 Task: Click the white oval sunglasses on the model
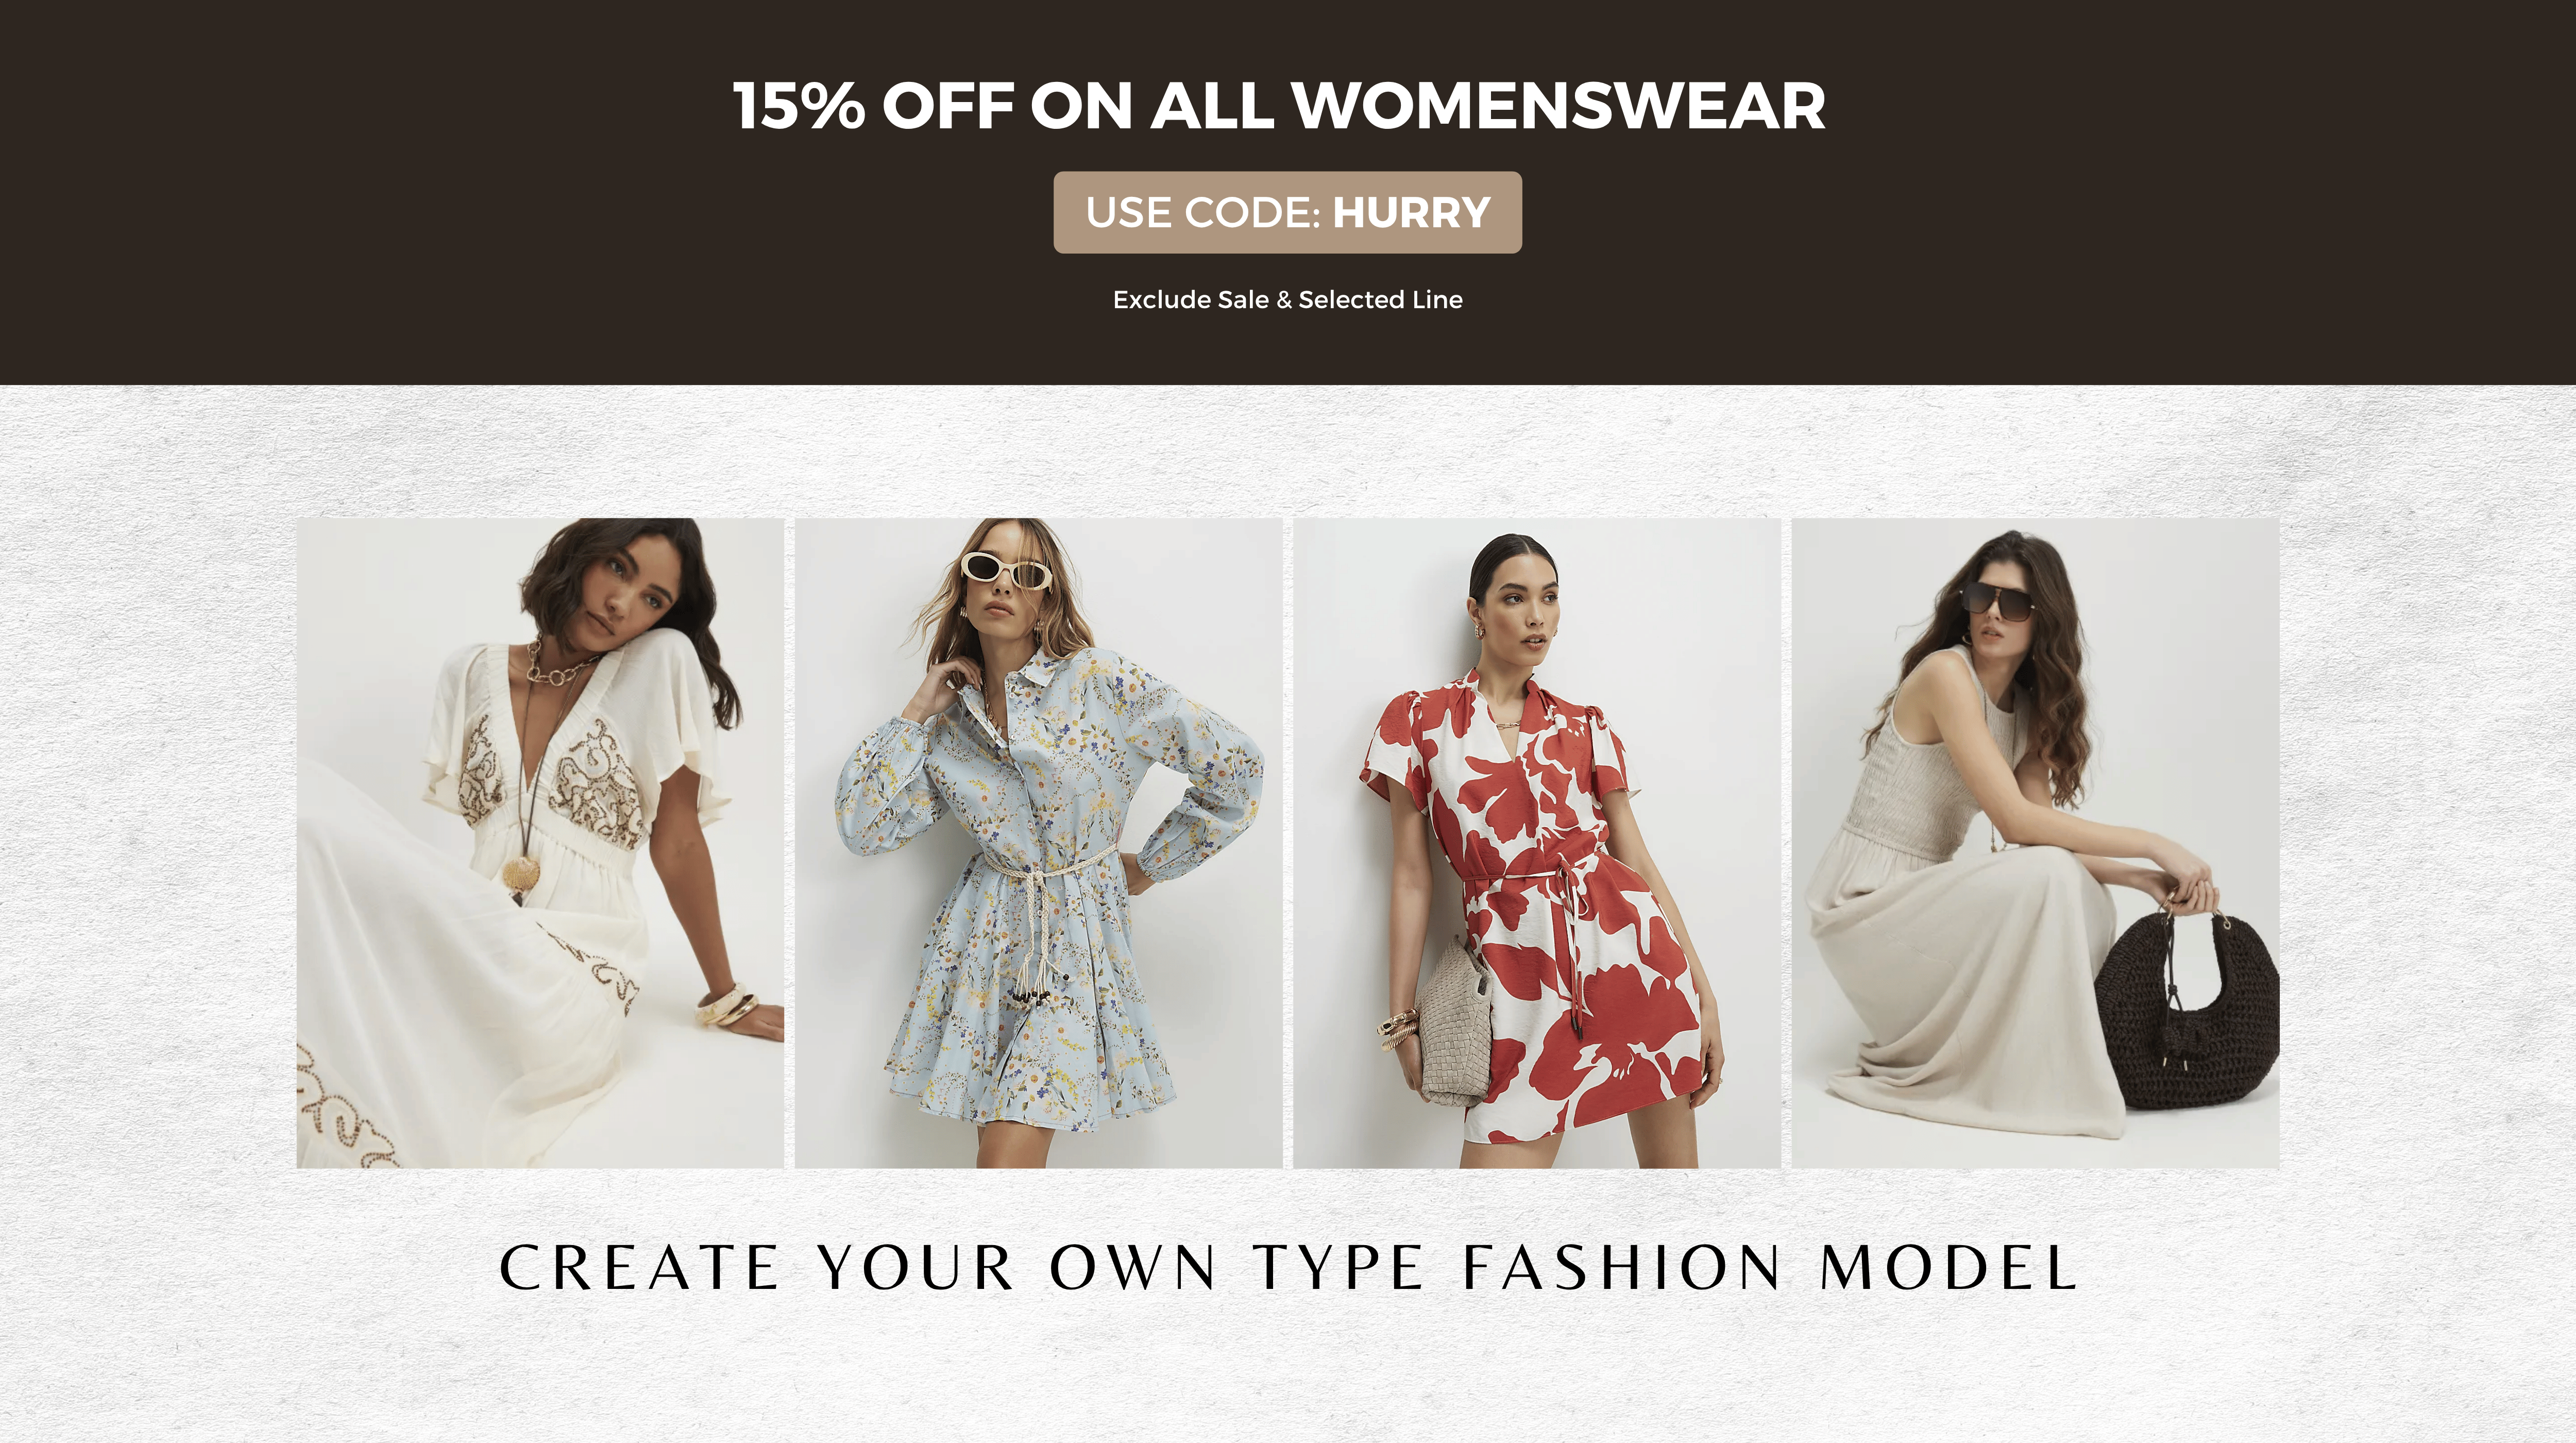click(x=1005, y=570)
